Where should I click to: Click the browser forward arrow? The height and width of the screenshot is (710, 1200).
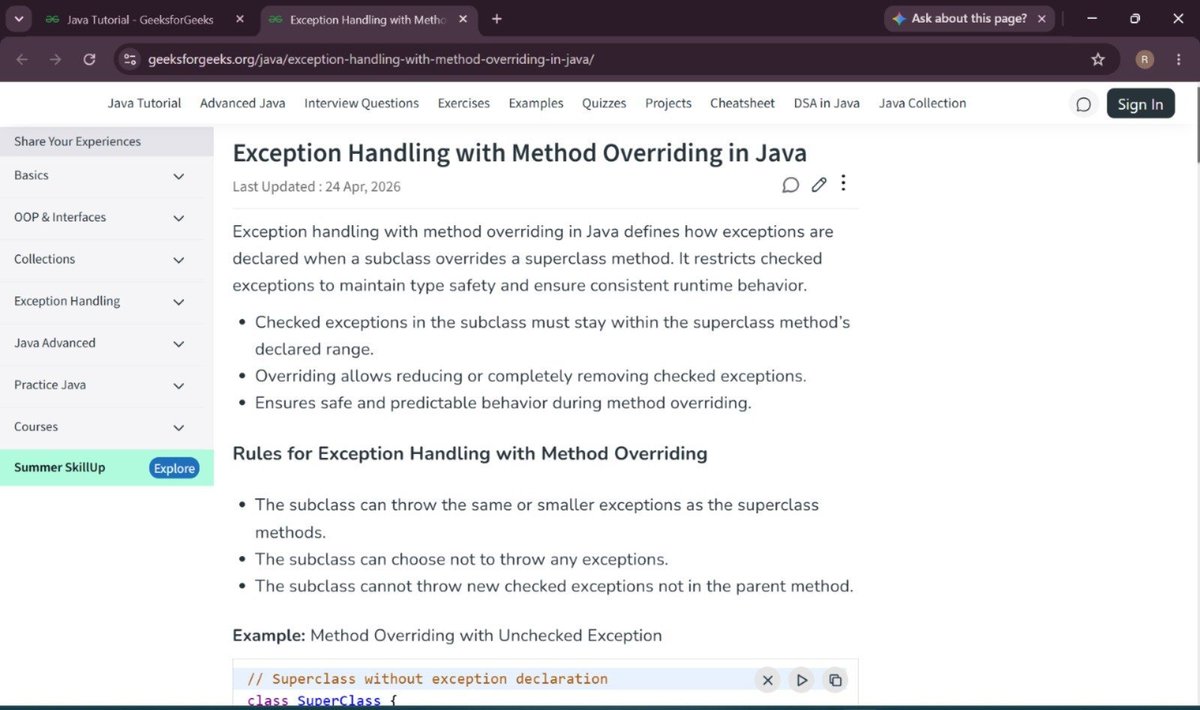[55, 59]
